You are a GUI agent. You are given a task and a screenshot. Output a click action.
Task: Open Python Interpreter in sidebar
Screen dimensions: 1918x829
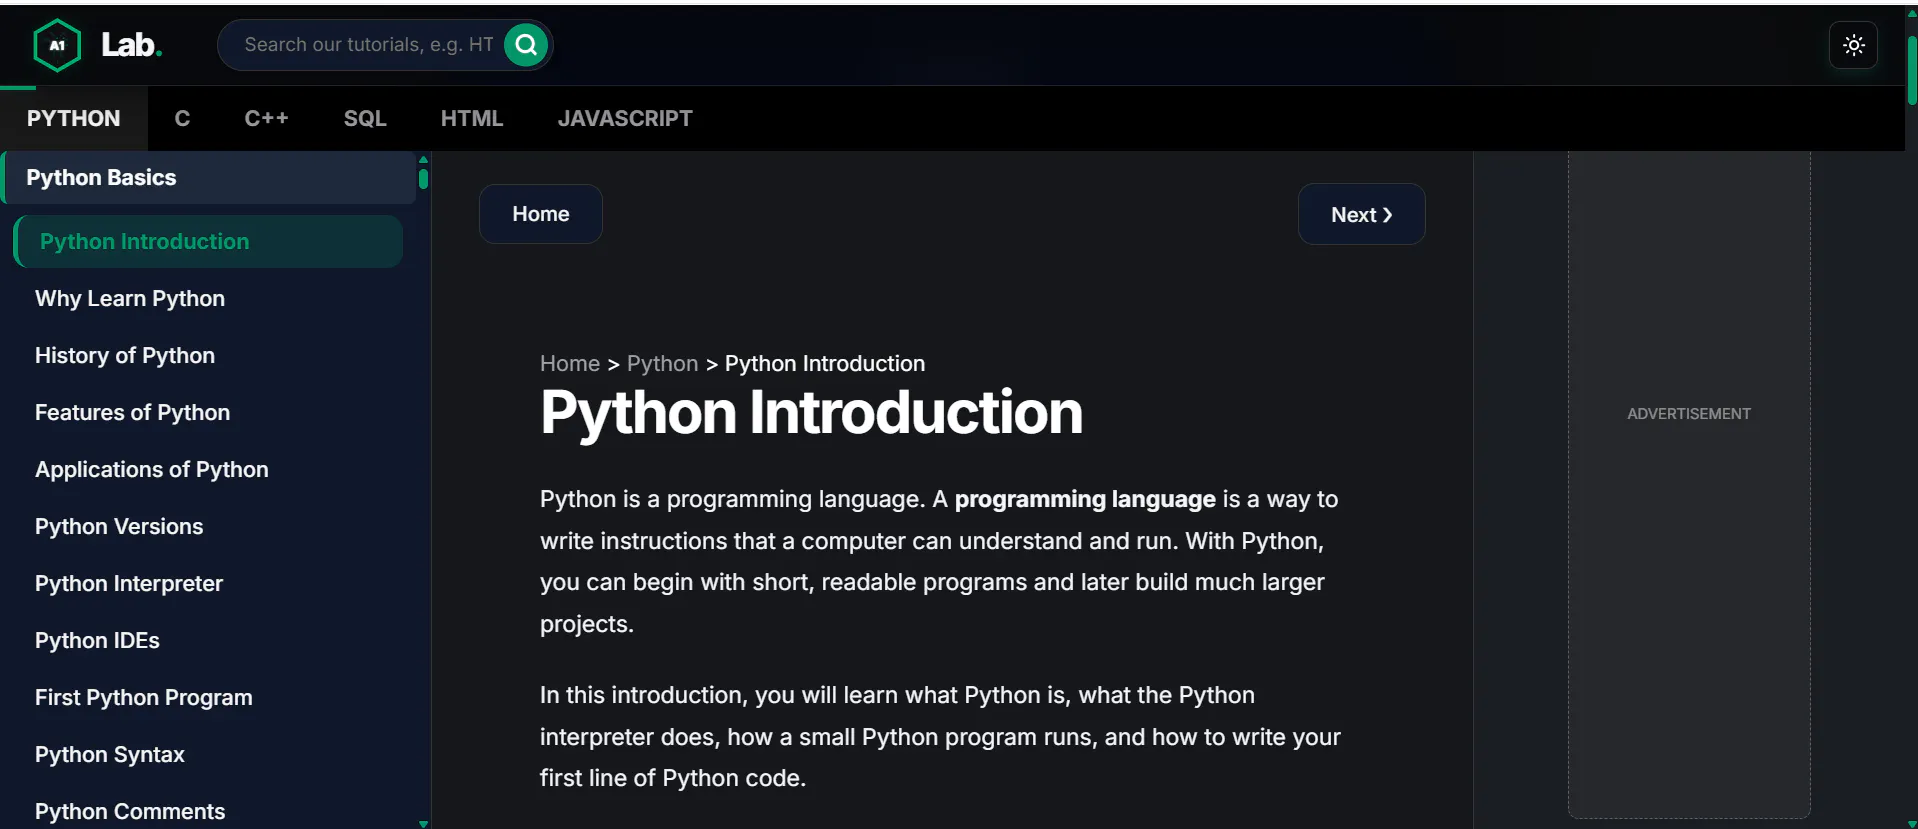pos(129,584)
